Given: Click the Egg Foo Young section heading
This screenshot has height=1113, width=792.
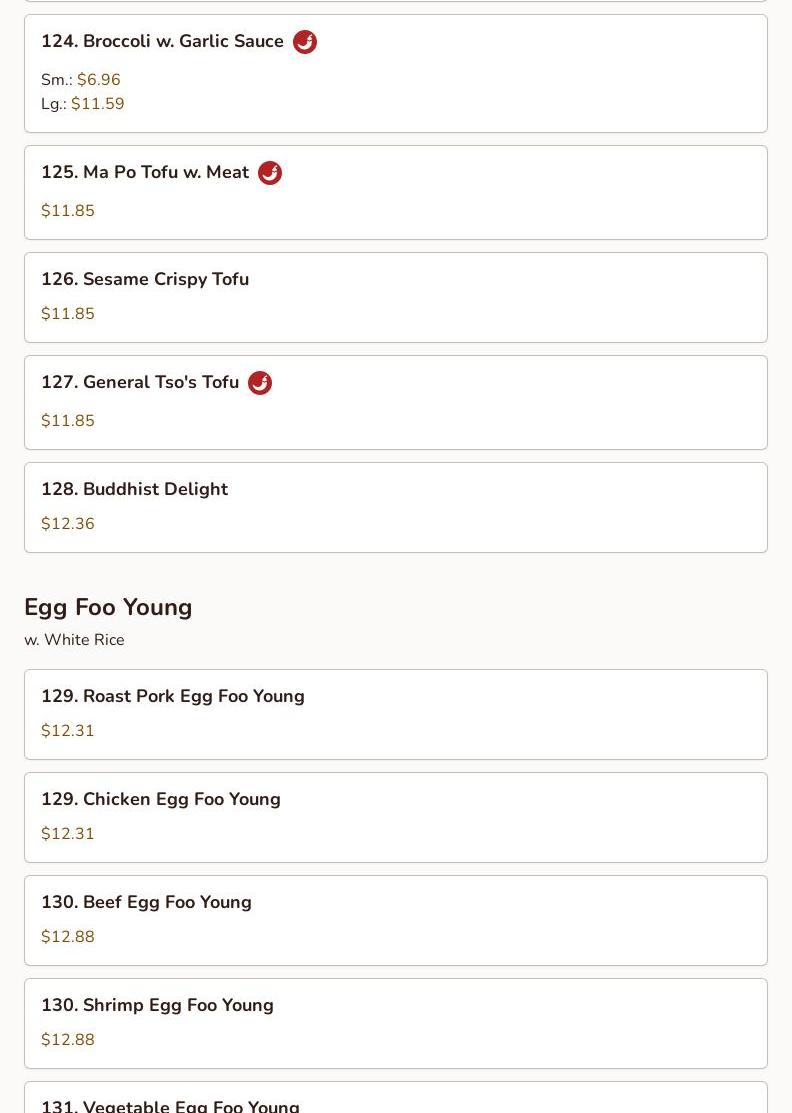Looking at the screenshot, I should pos(108,607).
